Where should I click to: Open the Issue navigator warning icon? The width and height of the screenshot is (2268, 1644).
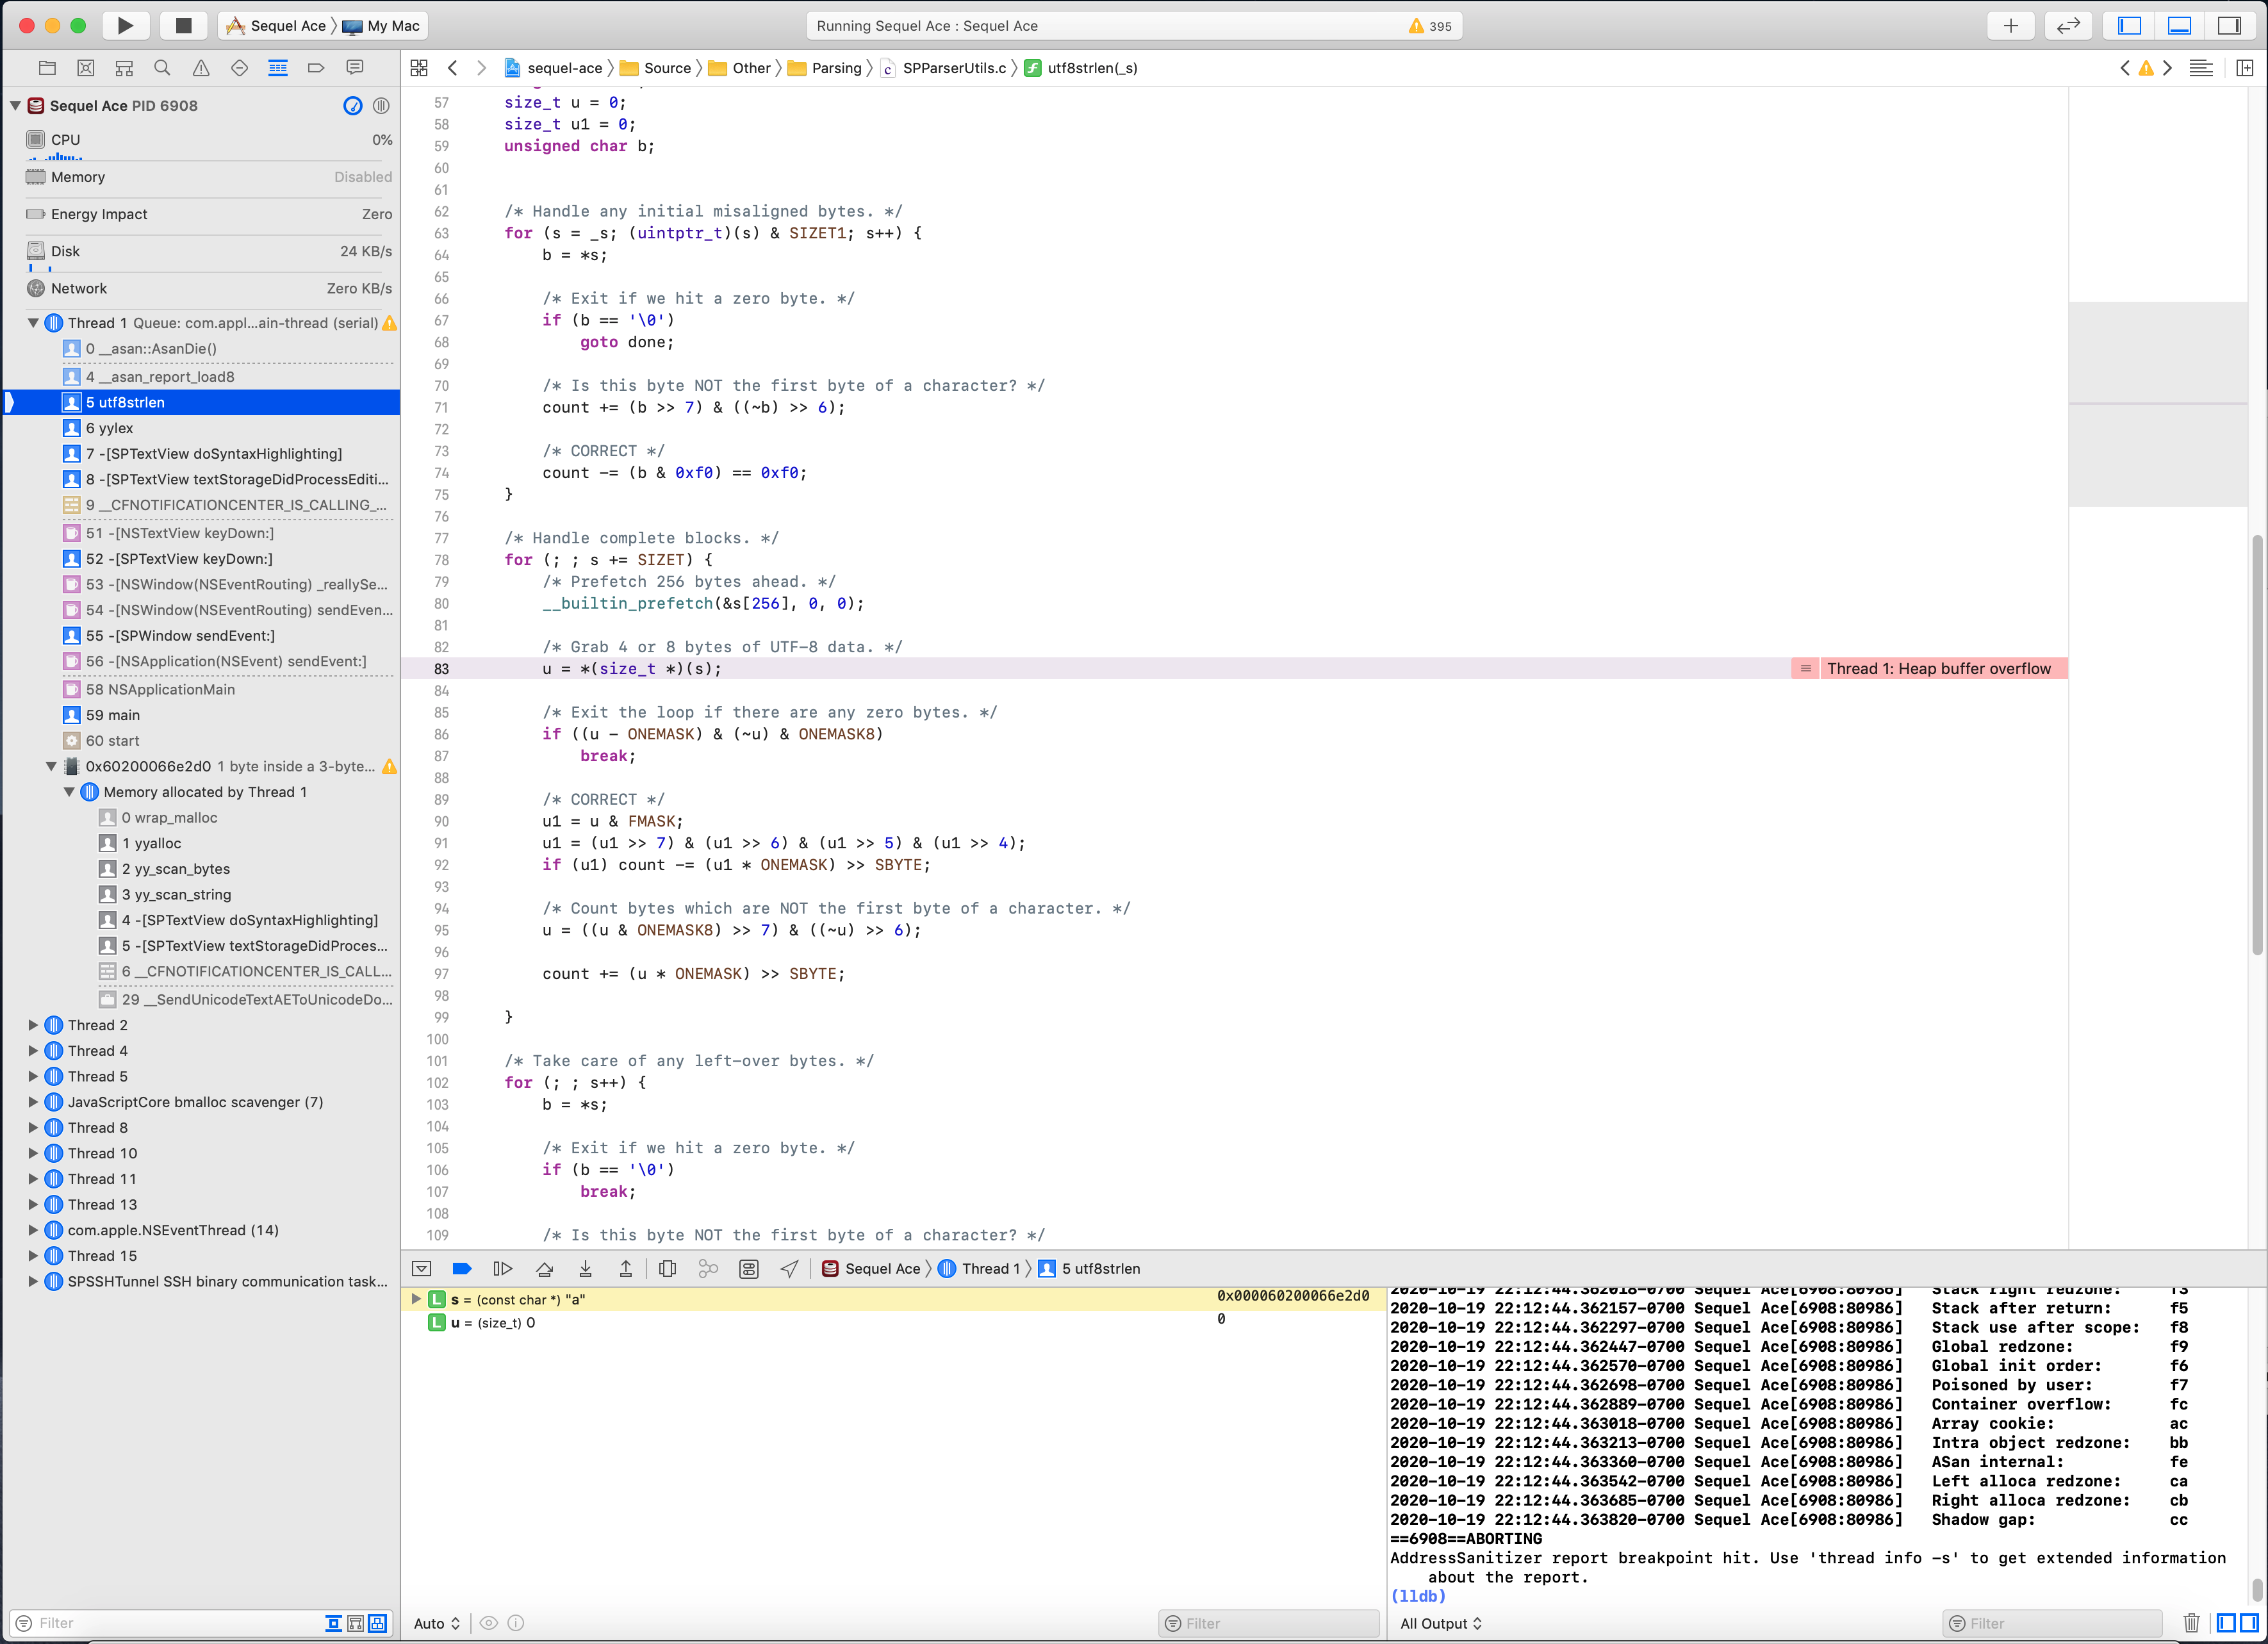pos(201,68)
